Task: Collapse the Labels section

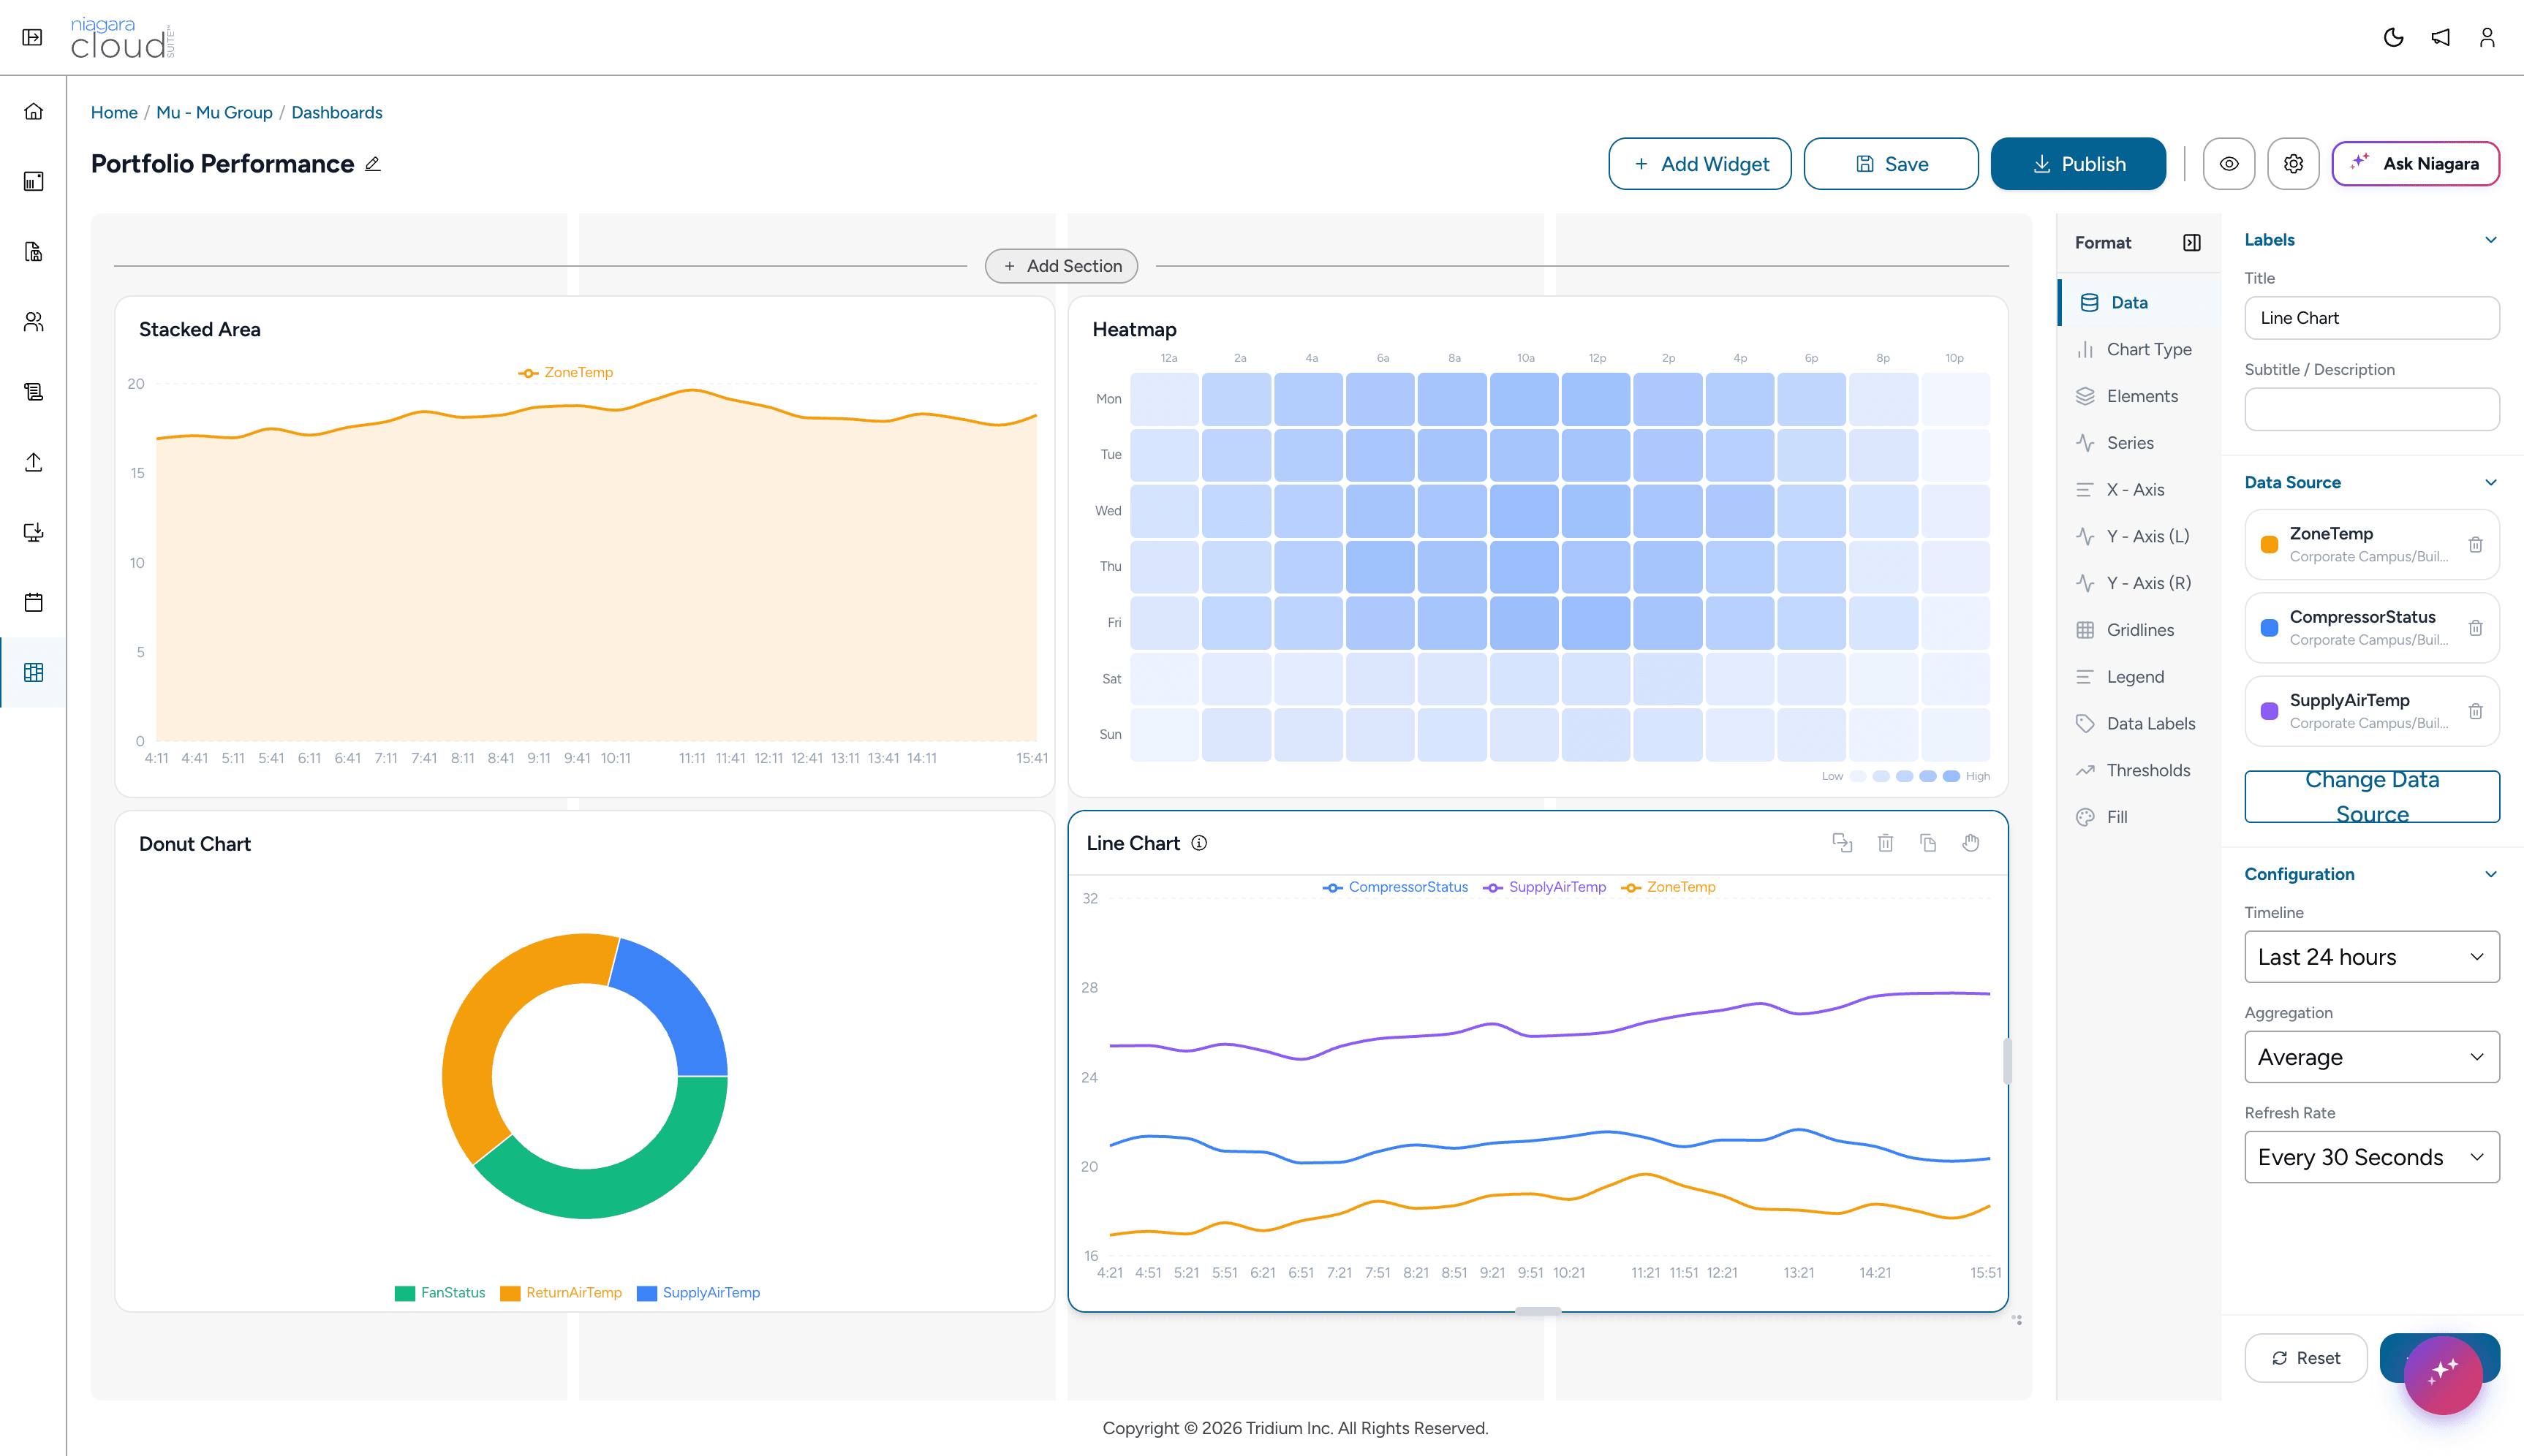Action: [2491, 240]
